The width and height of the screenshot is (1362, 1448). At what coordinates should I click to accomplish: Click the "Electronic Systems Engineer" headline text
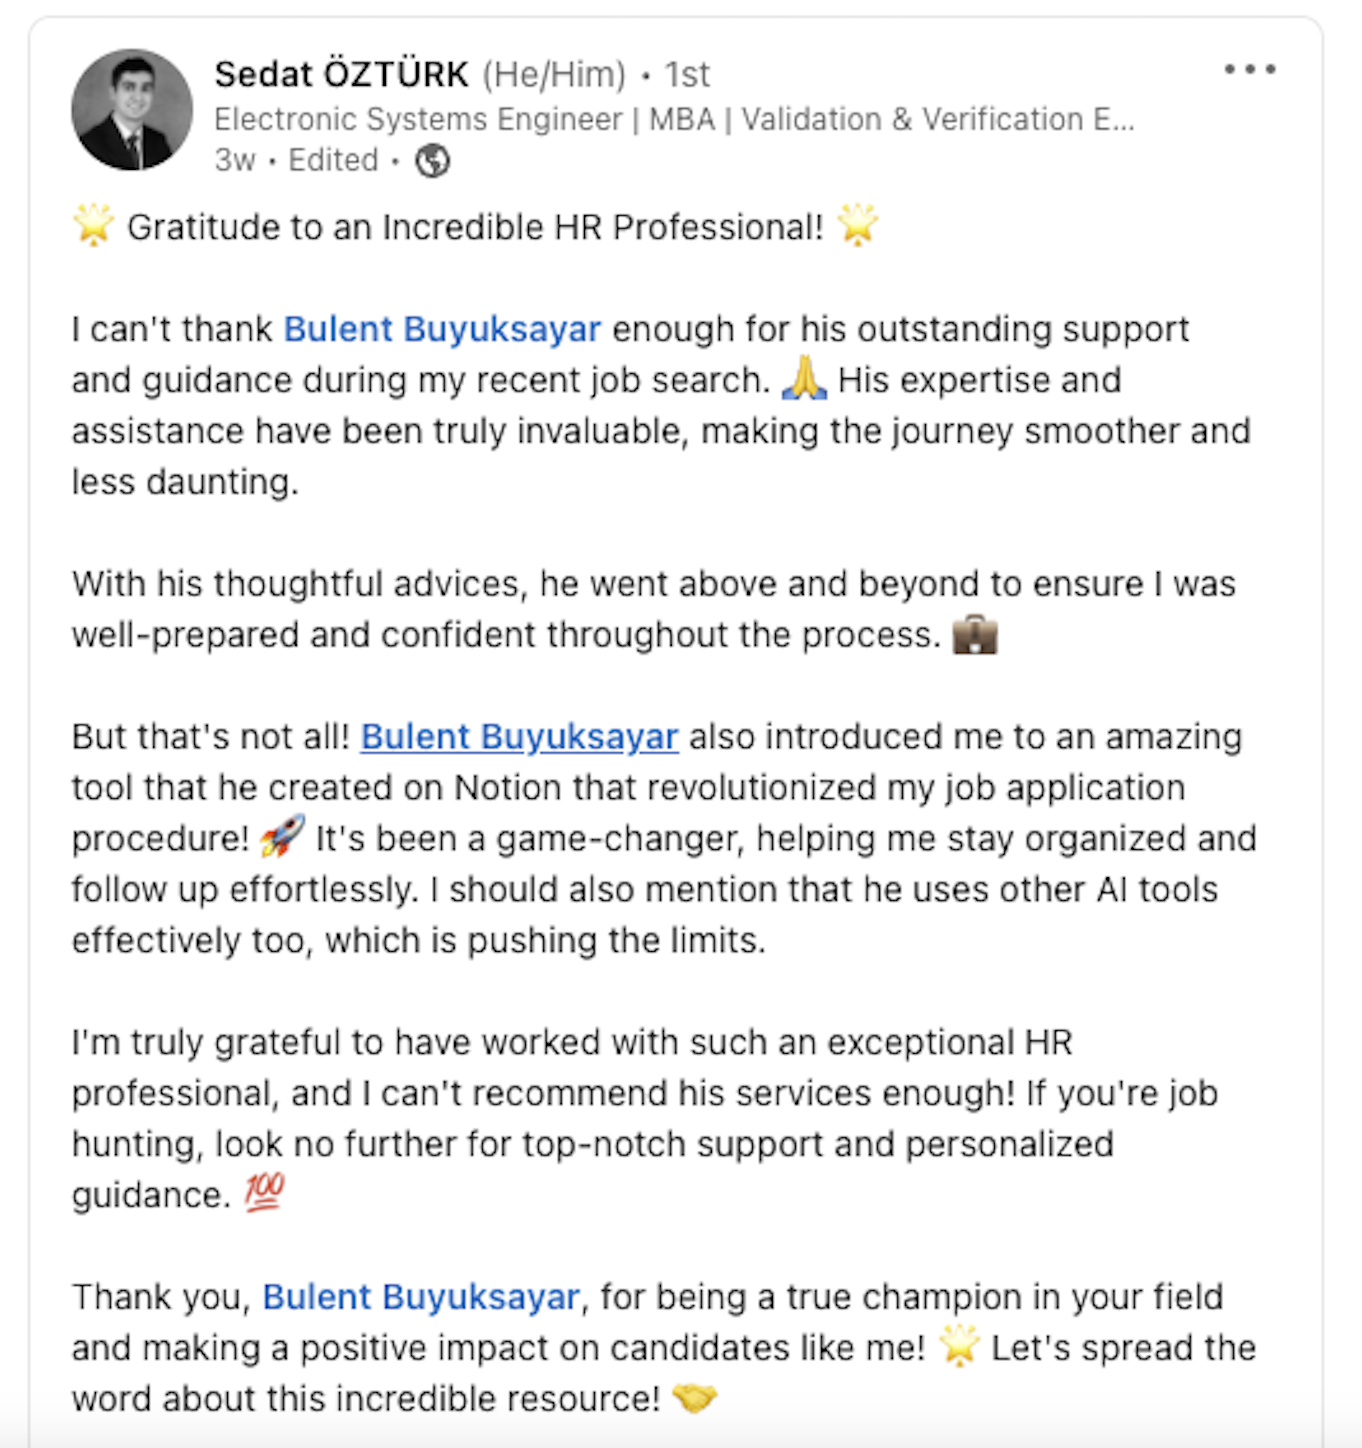418,119
